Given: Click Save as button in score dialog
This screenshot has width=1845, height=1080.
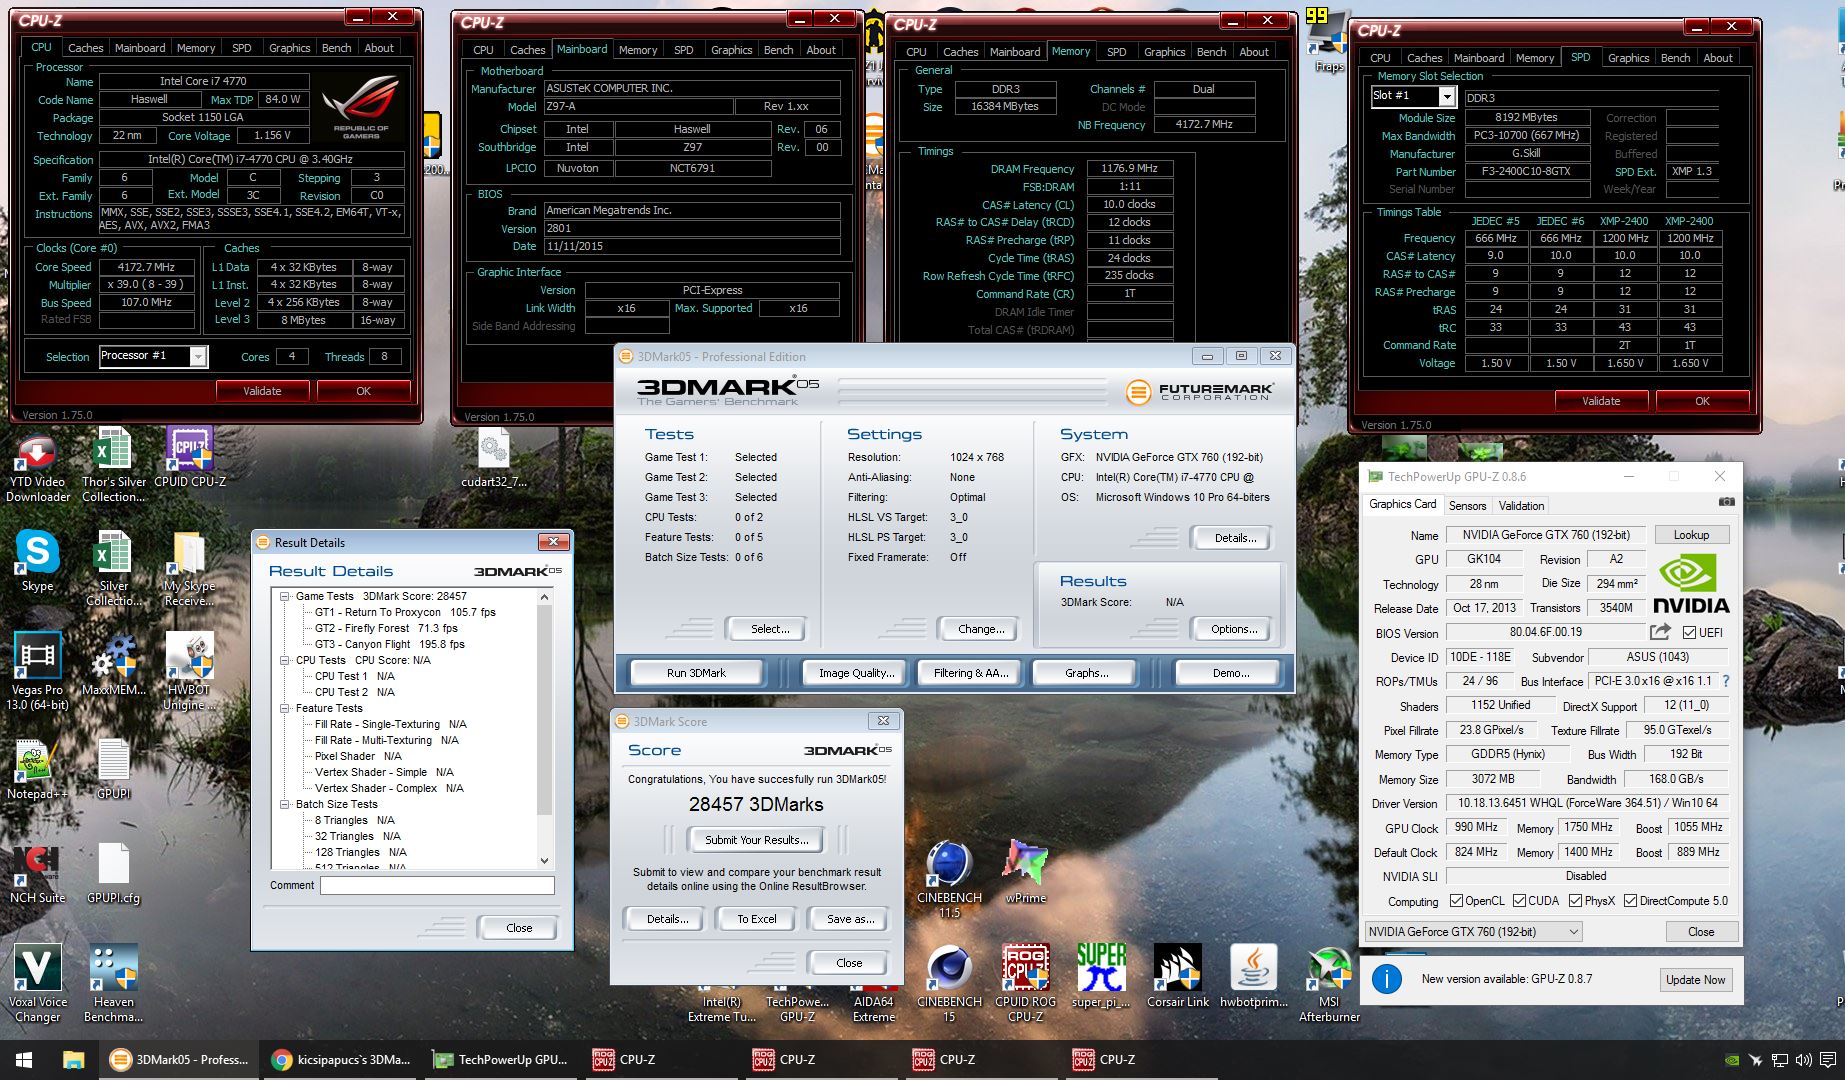Looking at the screenshot, I should pos(850,919).
